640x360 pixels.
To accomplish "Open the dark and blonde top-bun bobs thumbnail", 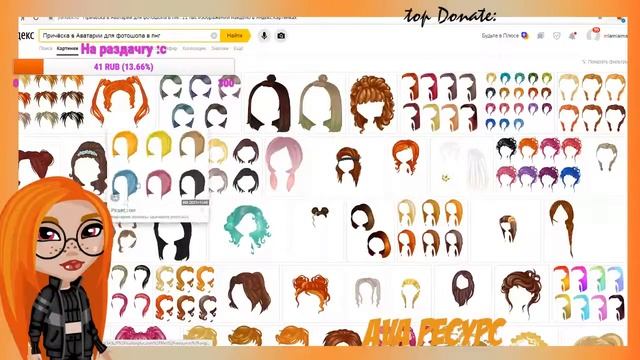I will 295,103.
